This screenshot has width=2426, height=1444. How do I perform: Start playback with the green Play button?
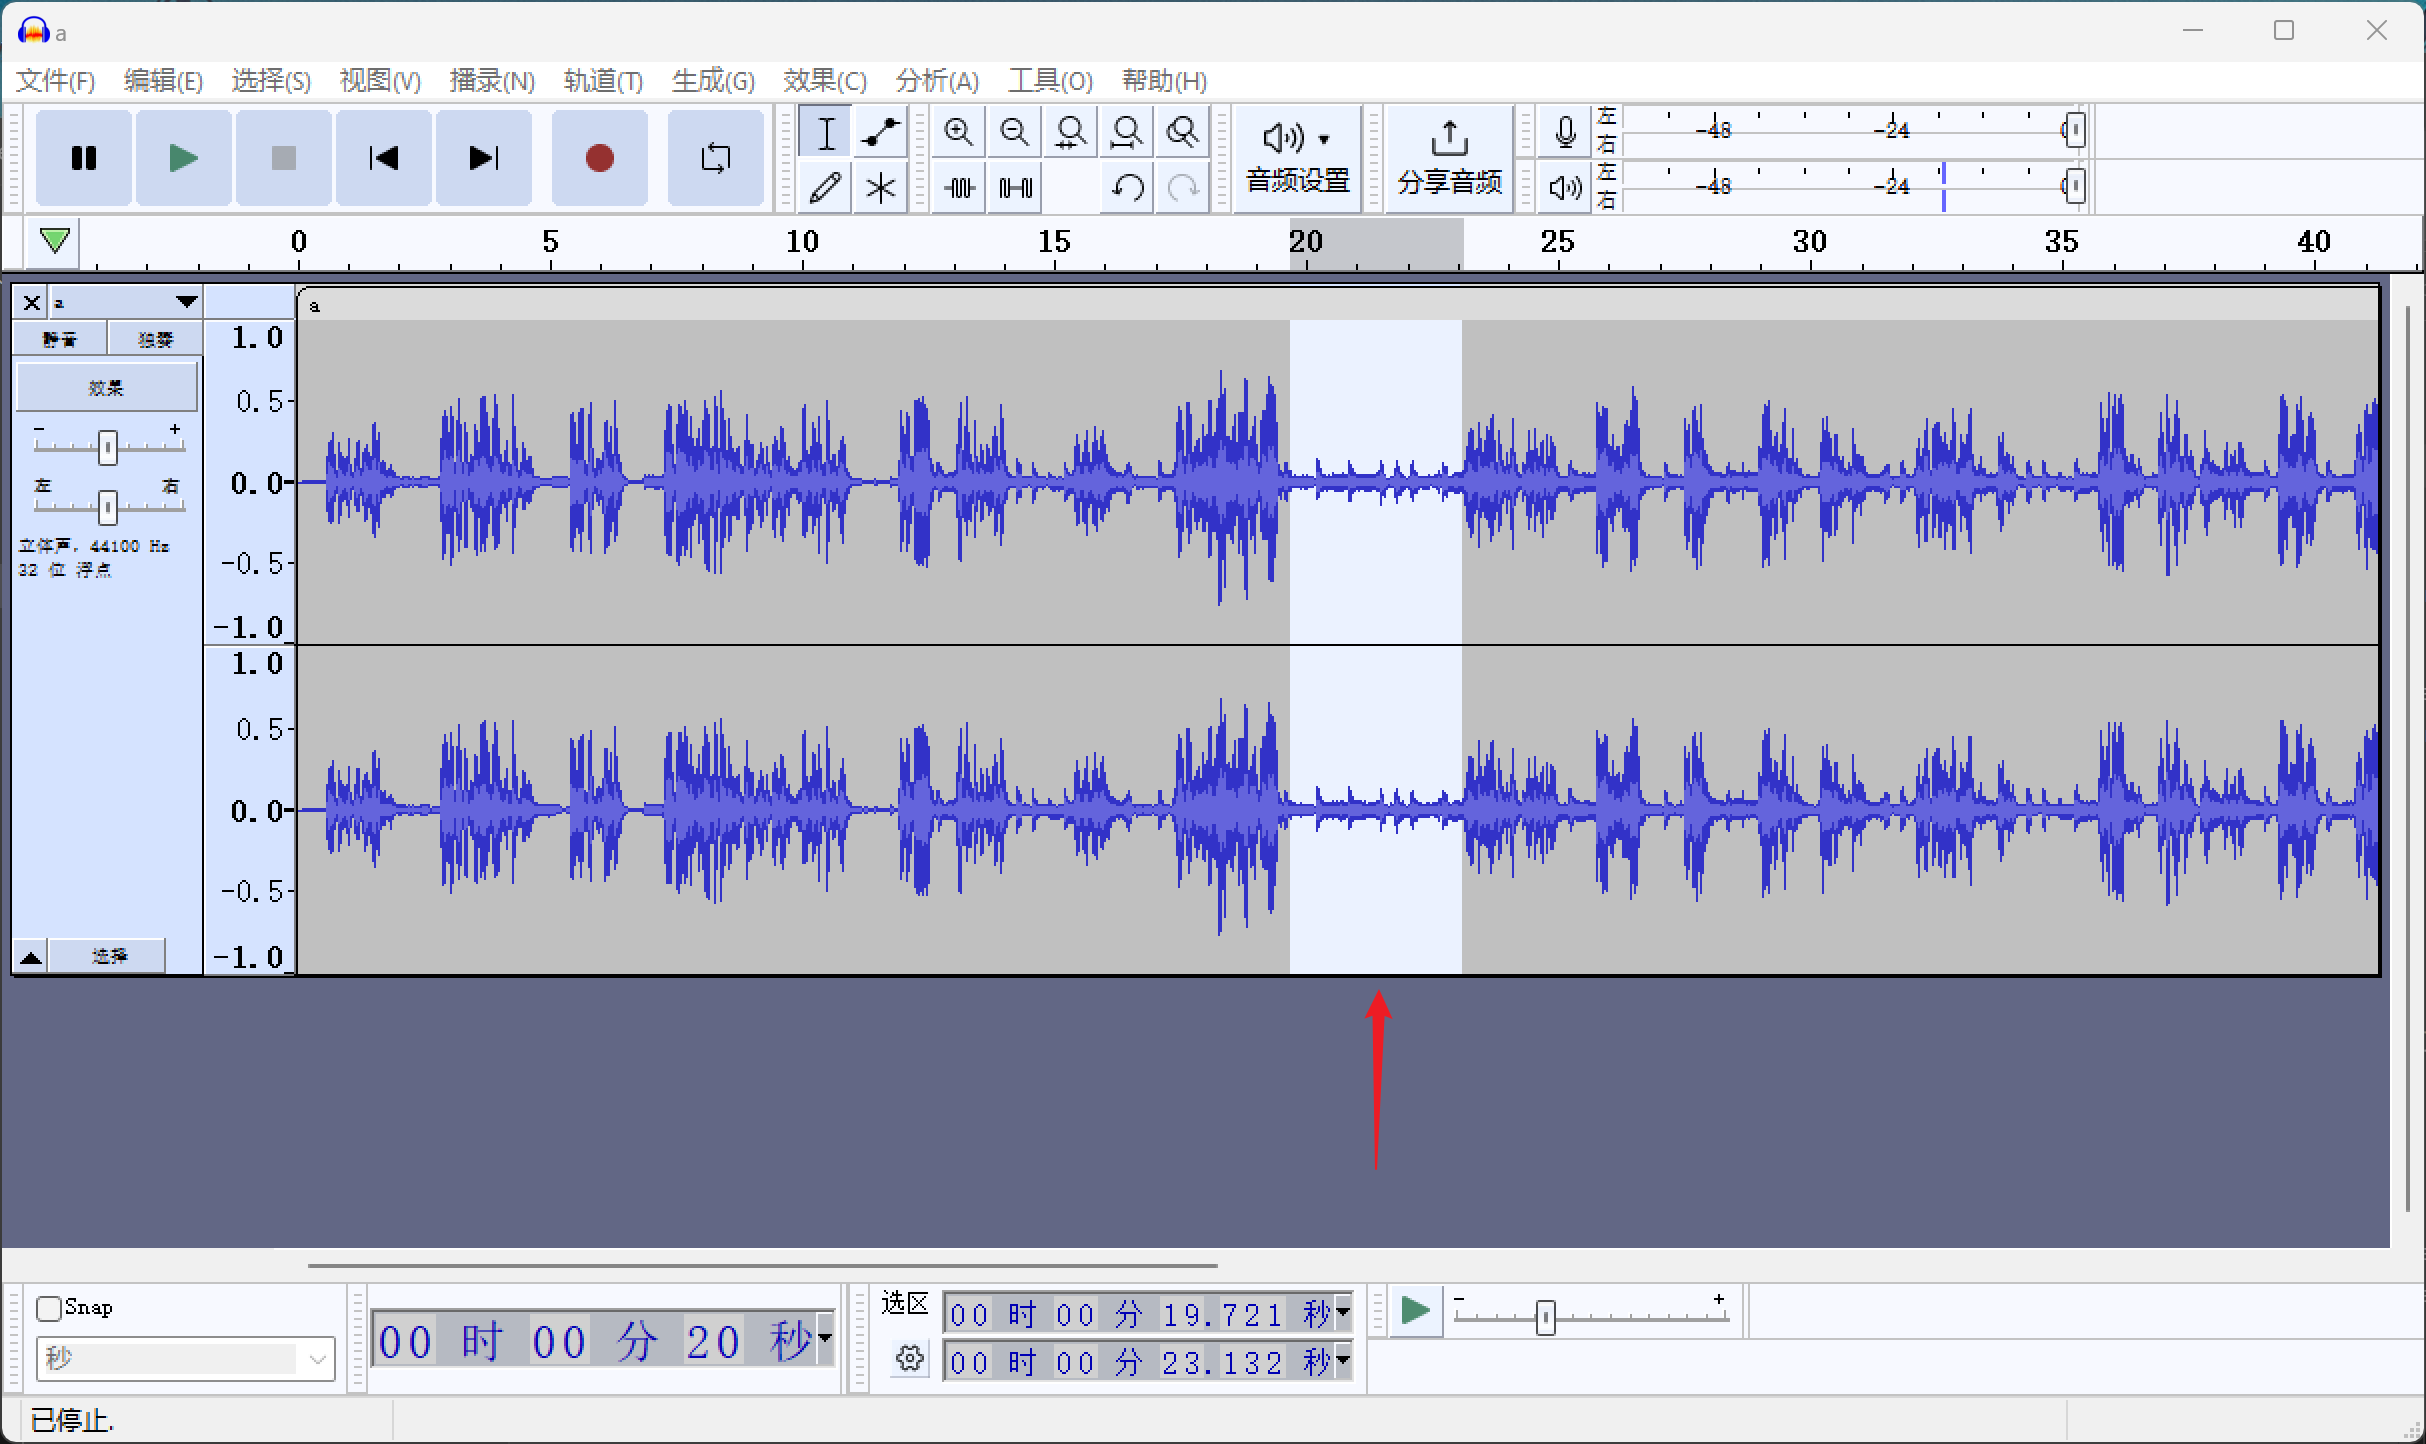pyautogui.click(x=184, y=158)
